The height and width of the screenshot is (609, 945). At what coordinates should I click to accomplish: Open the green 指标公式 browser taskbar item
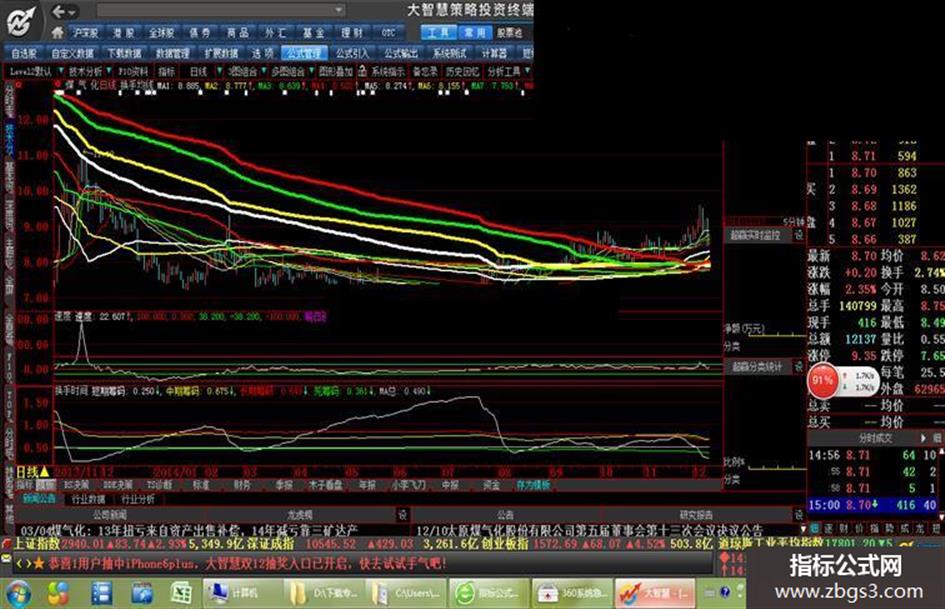[x=490, y=593]
